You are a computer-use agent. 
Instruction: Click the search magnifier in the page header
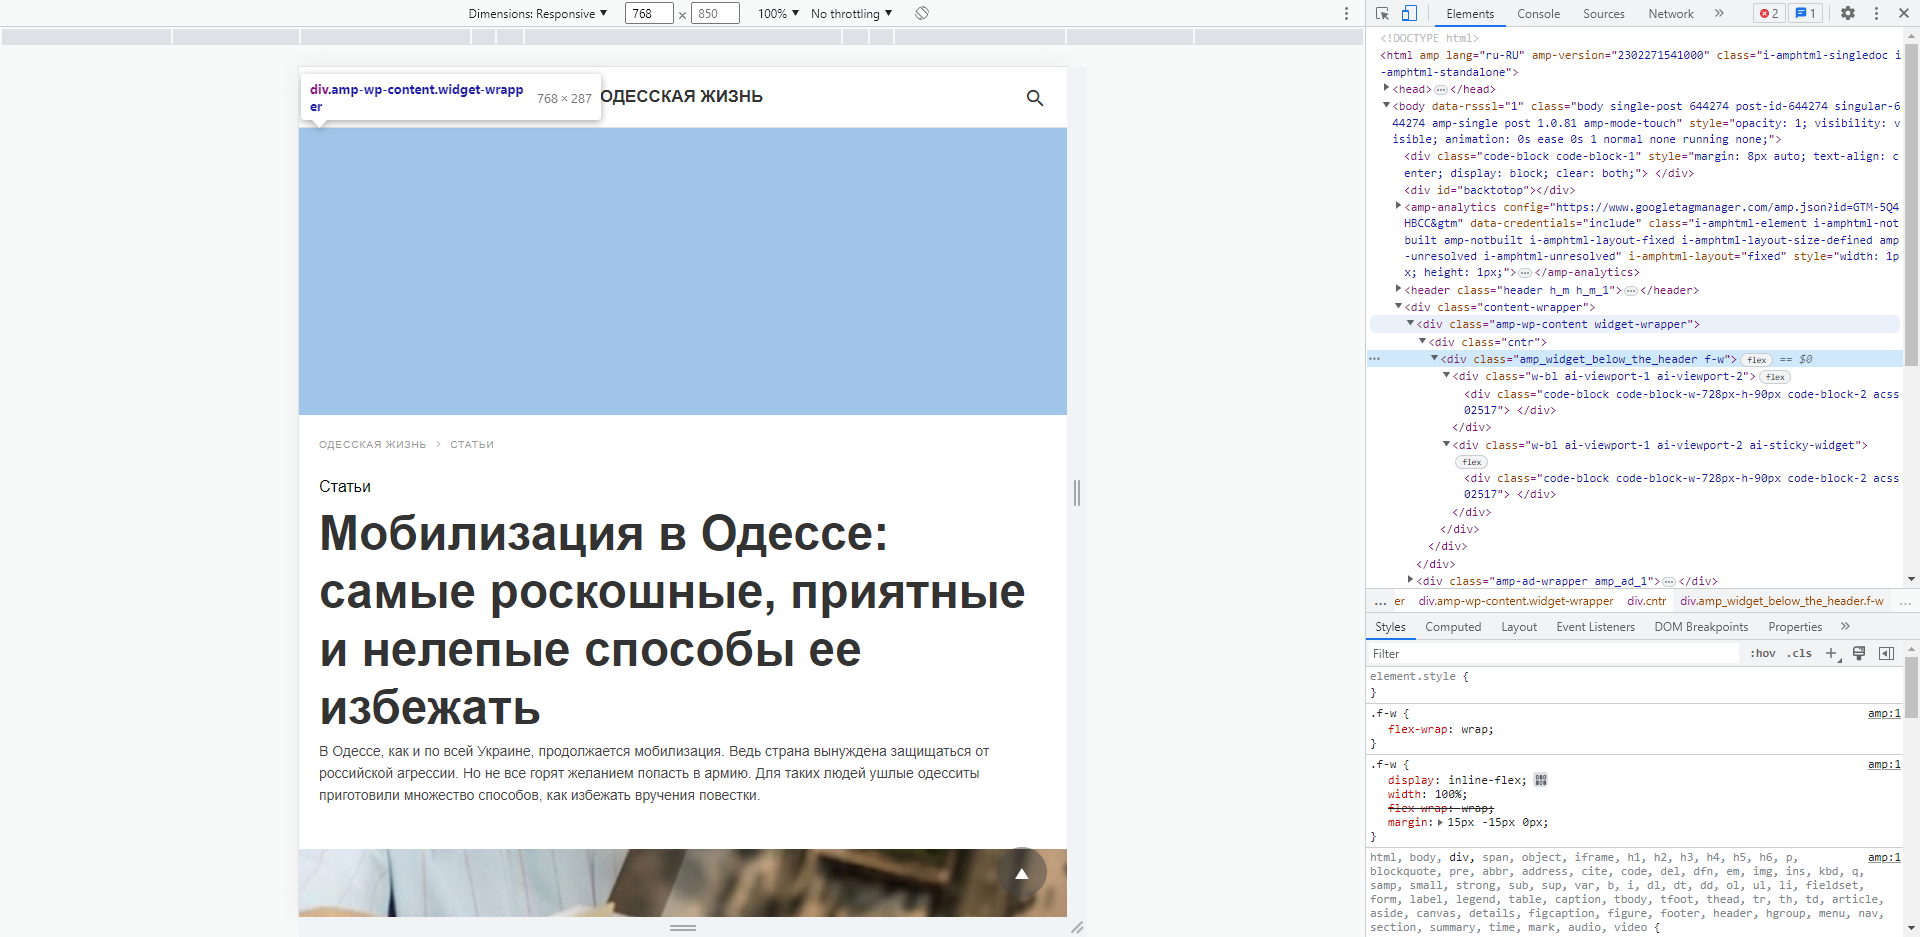(1035, 98)
